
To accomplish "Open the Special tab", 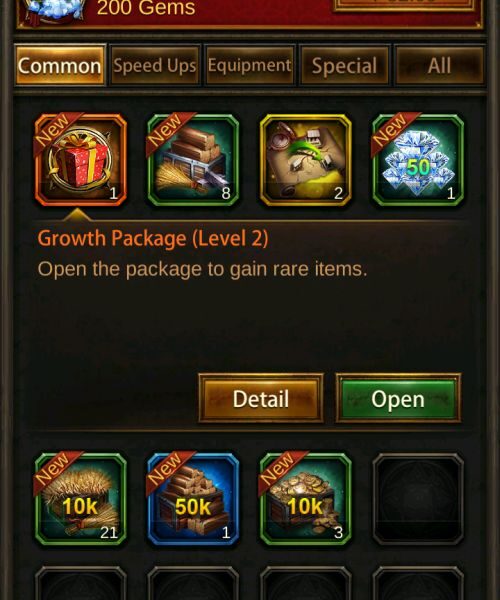I will pyautogui.click(x=345, y=65).
